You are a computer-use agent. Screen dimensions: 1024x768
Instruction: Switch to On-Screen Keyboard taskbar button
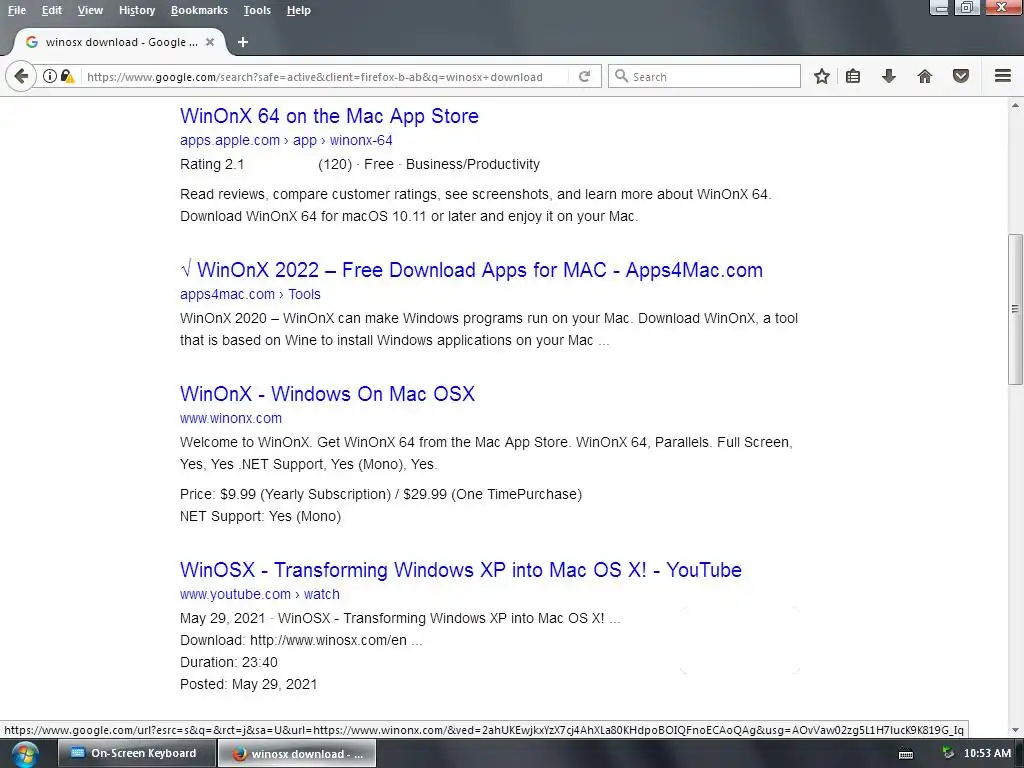tap(136, 754)
